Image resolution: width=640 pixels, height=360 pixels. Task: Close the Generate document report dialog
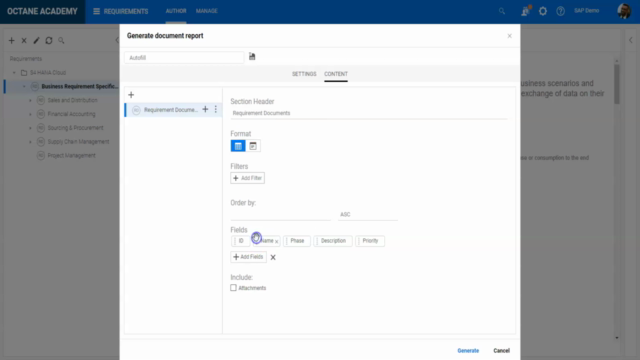pos(509,36)
